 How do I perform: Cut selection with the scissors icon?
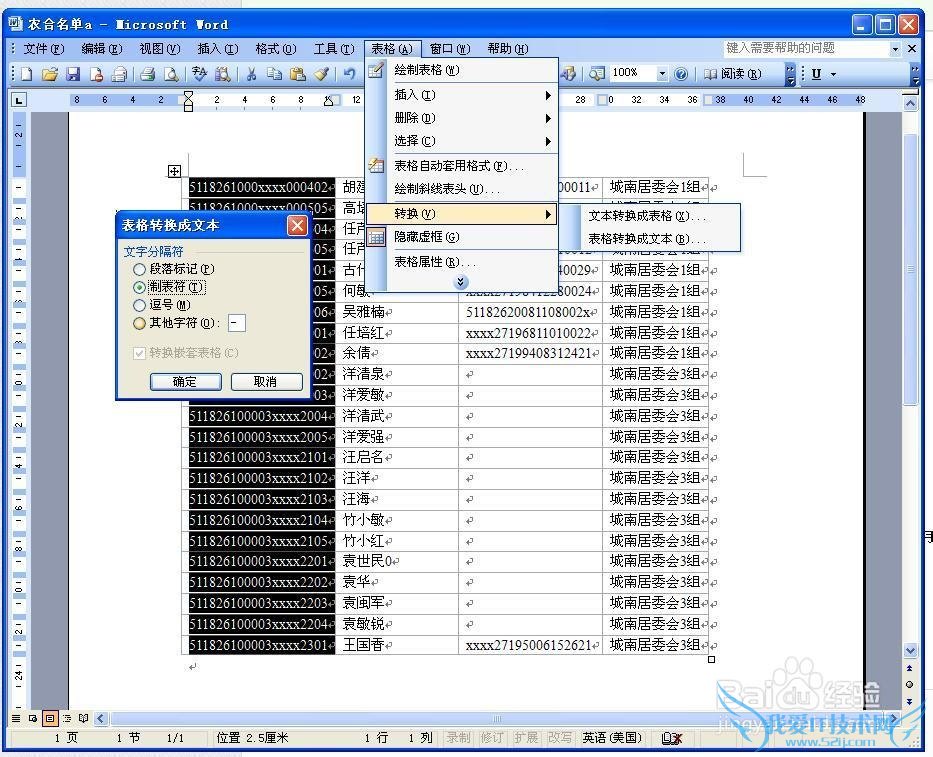[x=251, y=74]
